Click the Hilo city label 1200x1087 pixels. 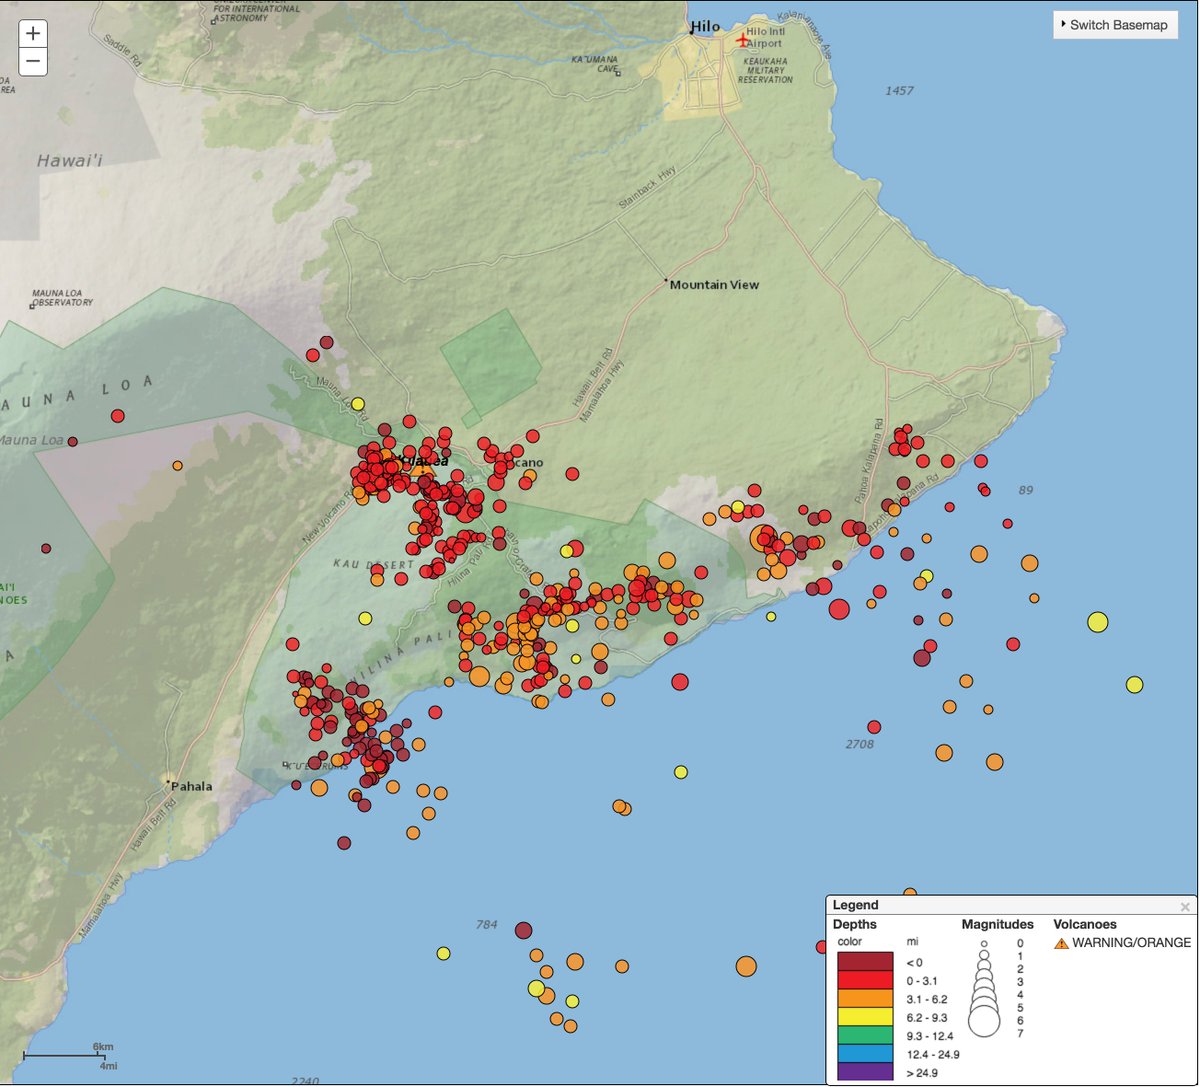pyautogui.click(x=706, y=27)
